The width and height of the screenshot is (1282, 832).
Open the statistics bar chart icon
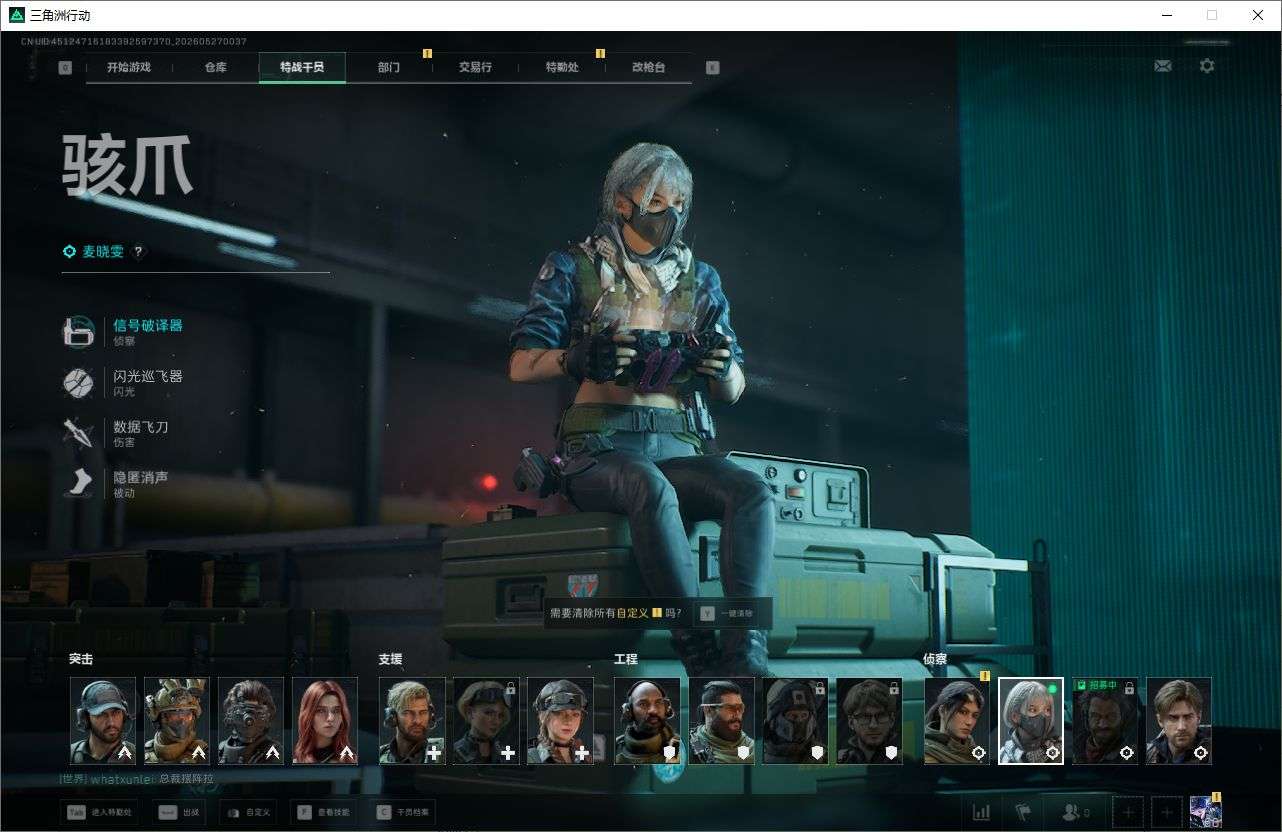[x=982, y=812]
